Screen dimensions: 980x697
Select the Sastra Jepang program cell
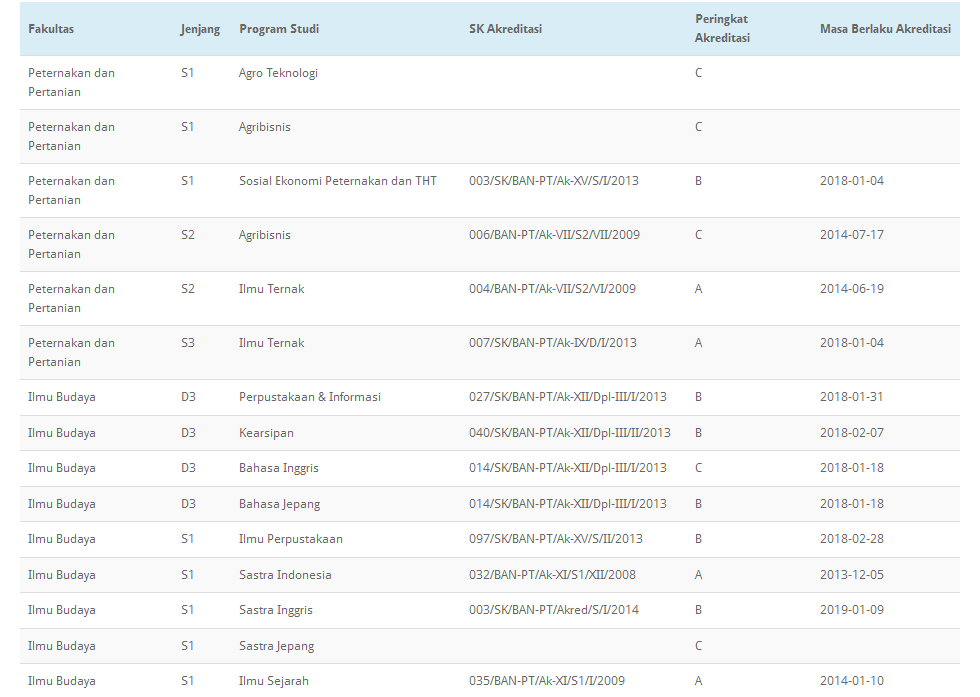tap(276, 646)
